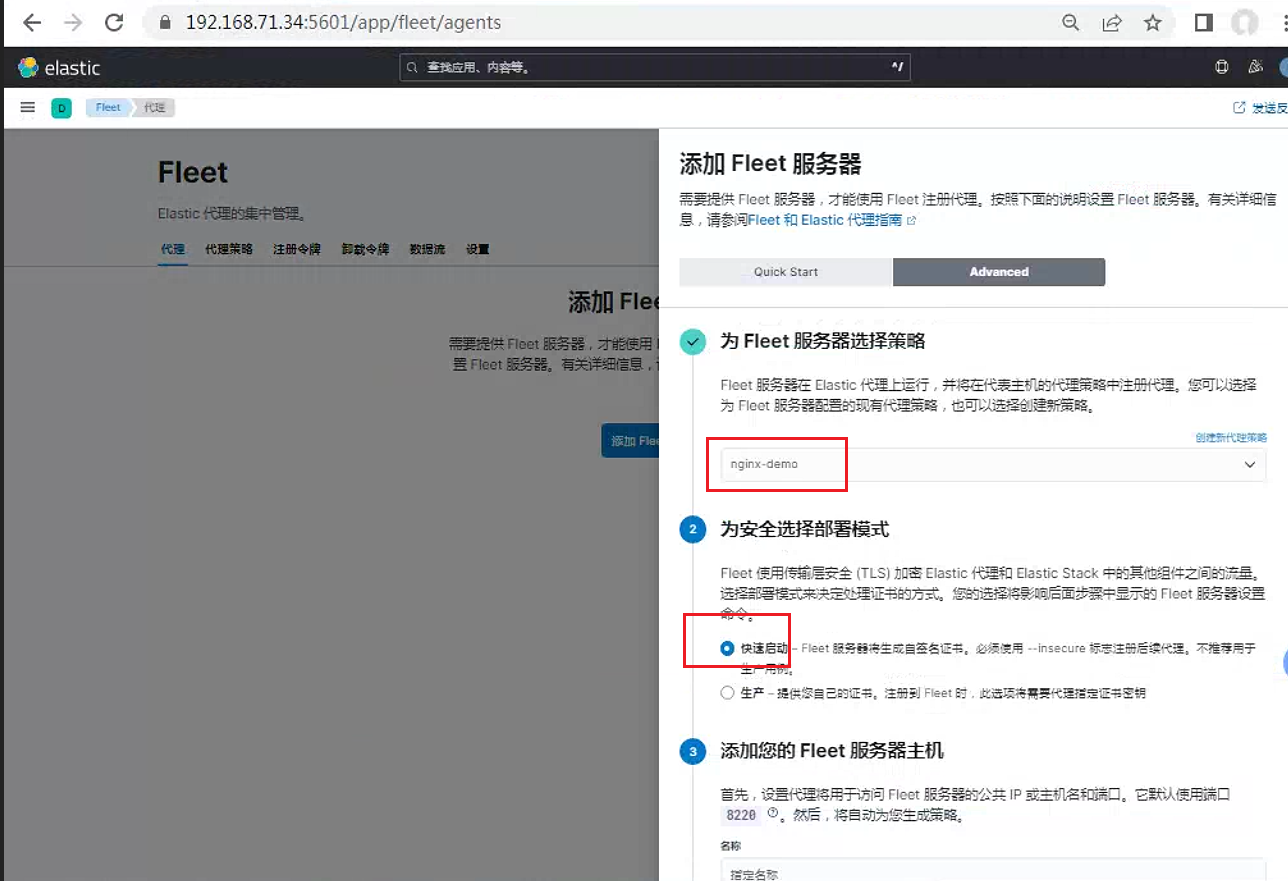This screenshot has width=1288, height=881.
Task: Click the blue 添加 Fleet button behind the flyout
Action: pos(631,441)
